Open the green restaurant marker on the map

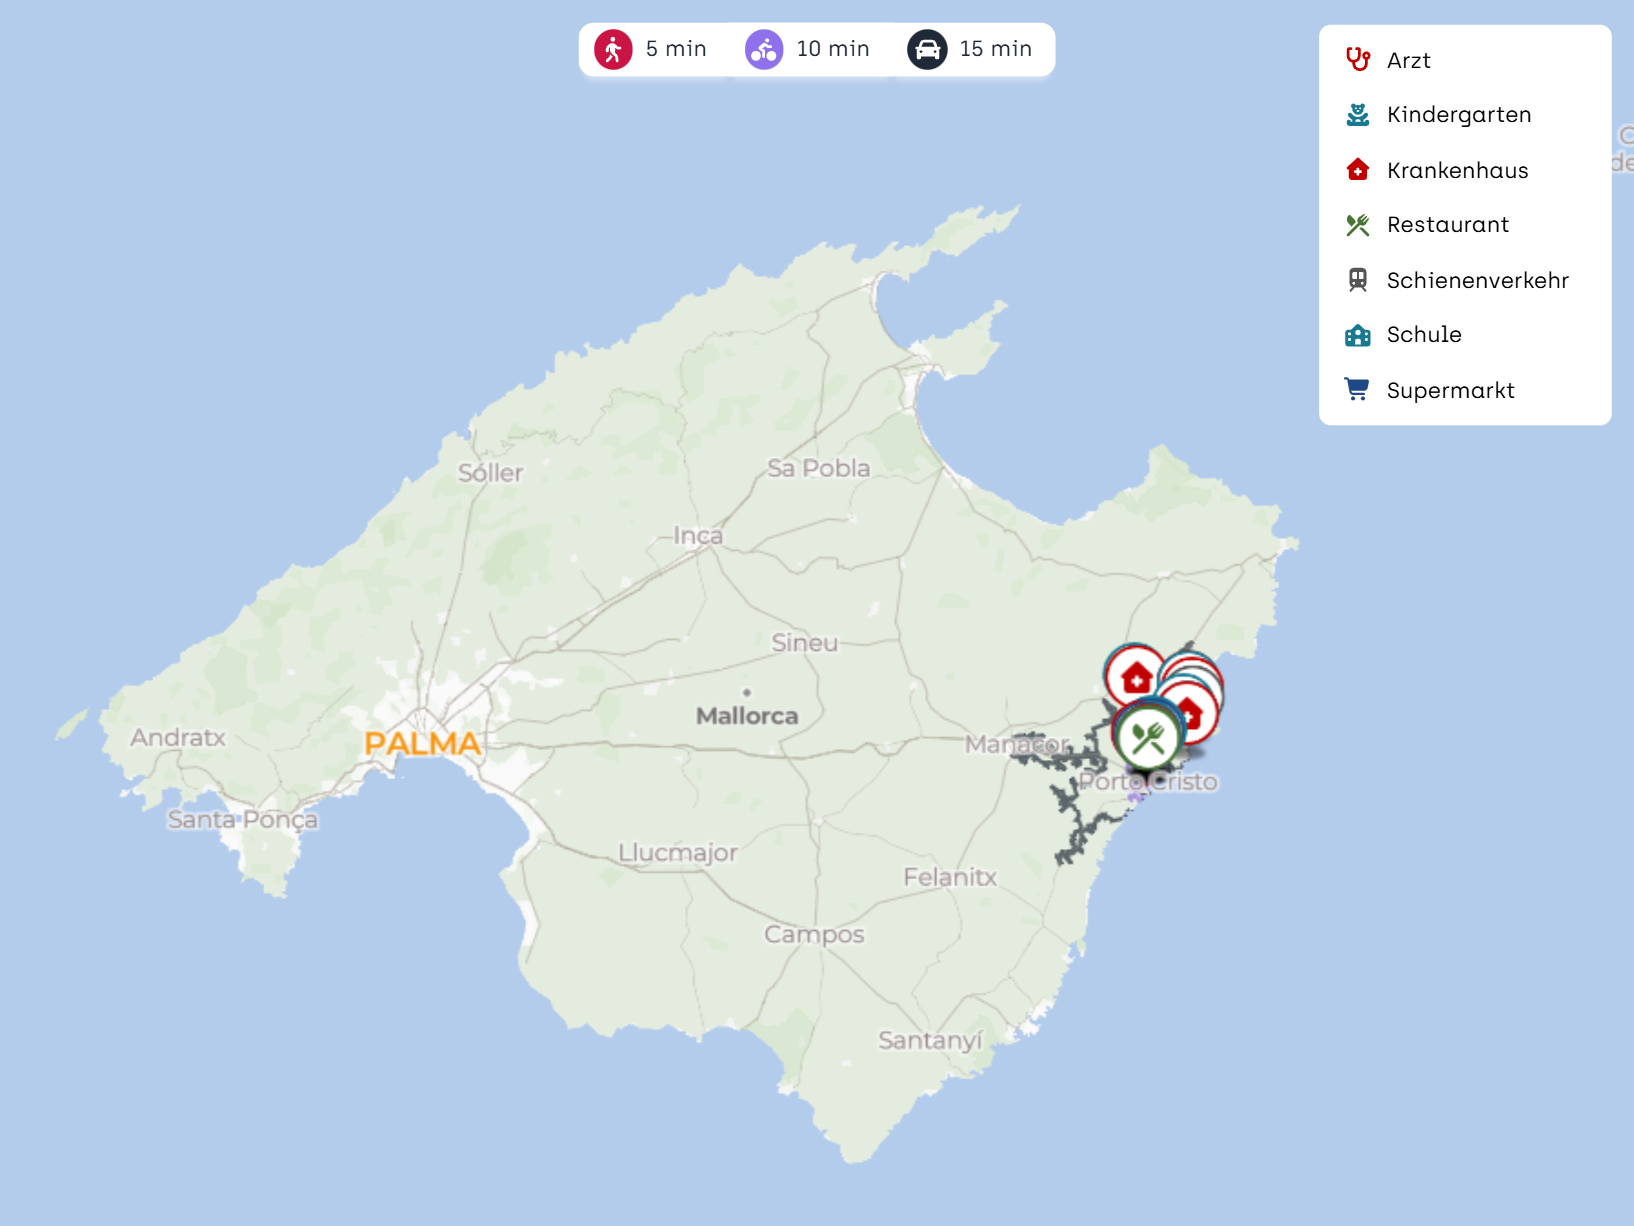tap(1148, 738)
